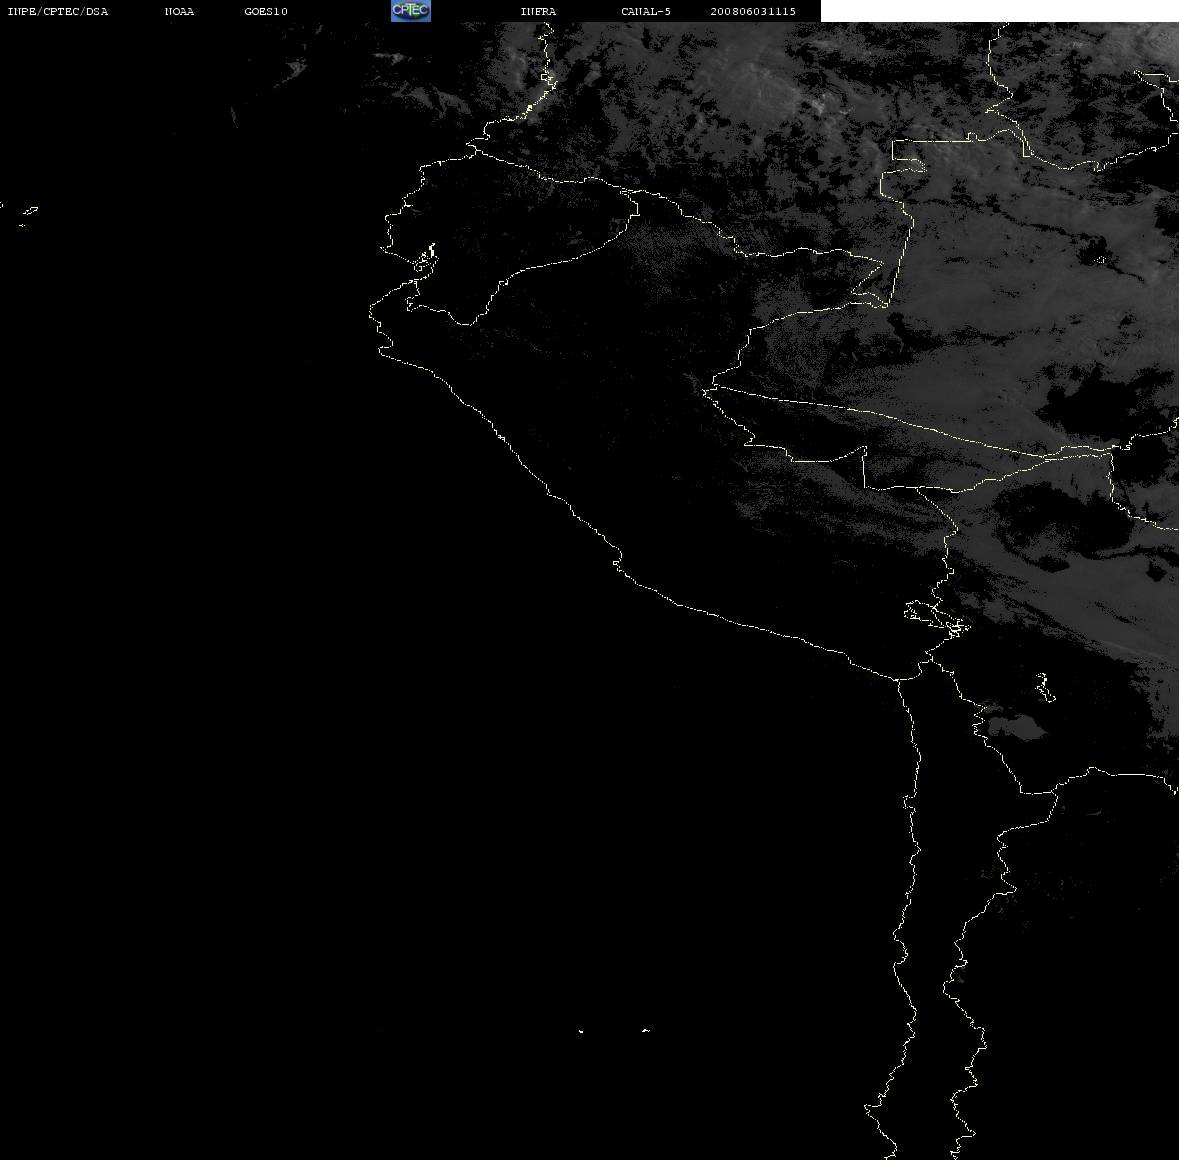Click the 200806031115 timestamp text
This screenshot has width=1179, height=1160.
pos(753,11)
